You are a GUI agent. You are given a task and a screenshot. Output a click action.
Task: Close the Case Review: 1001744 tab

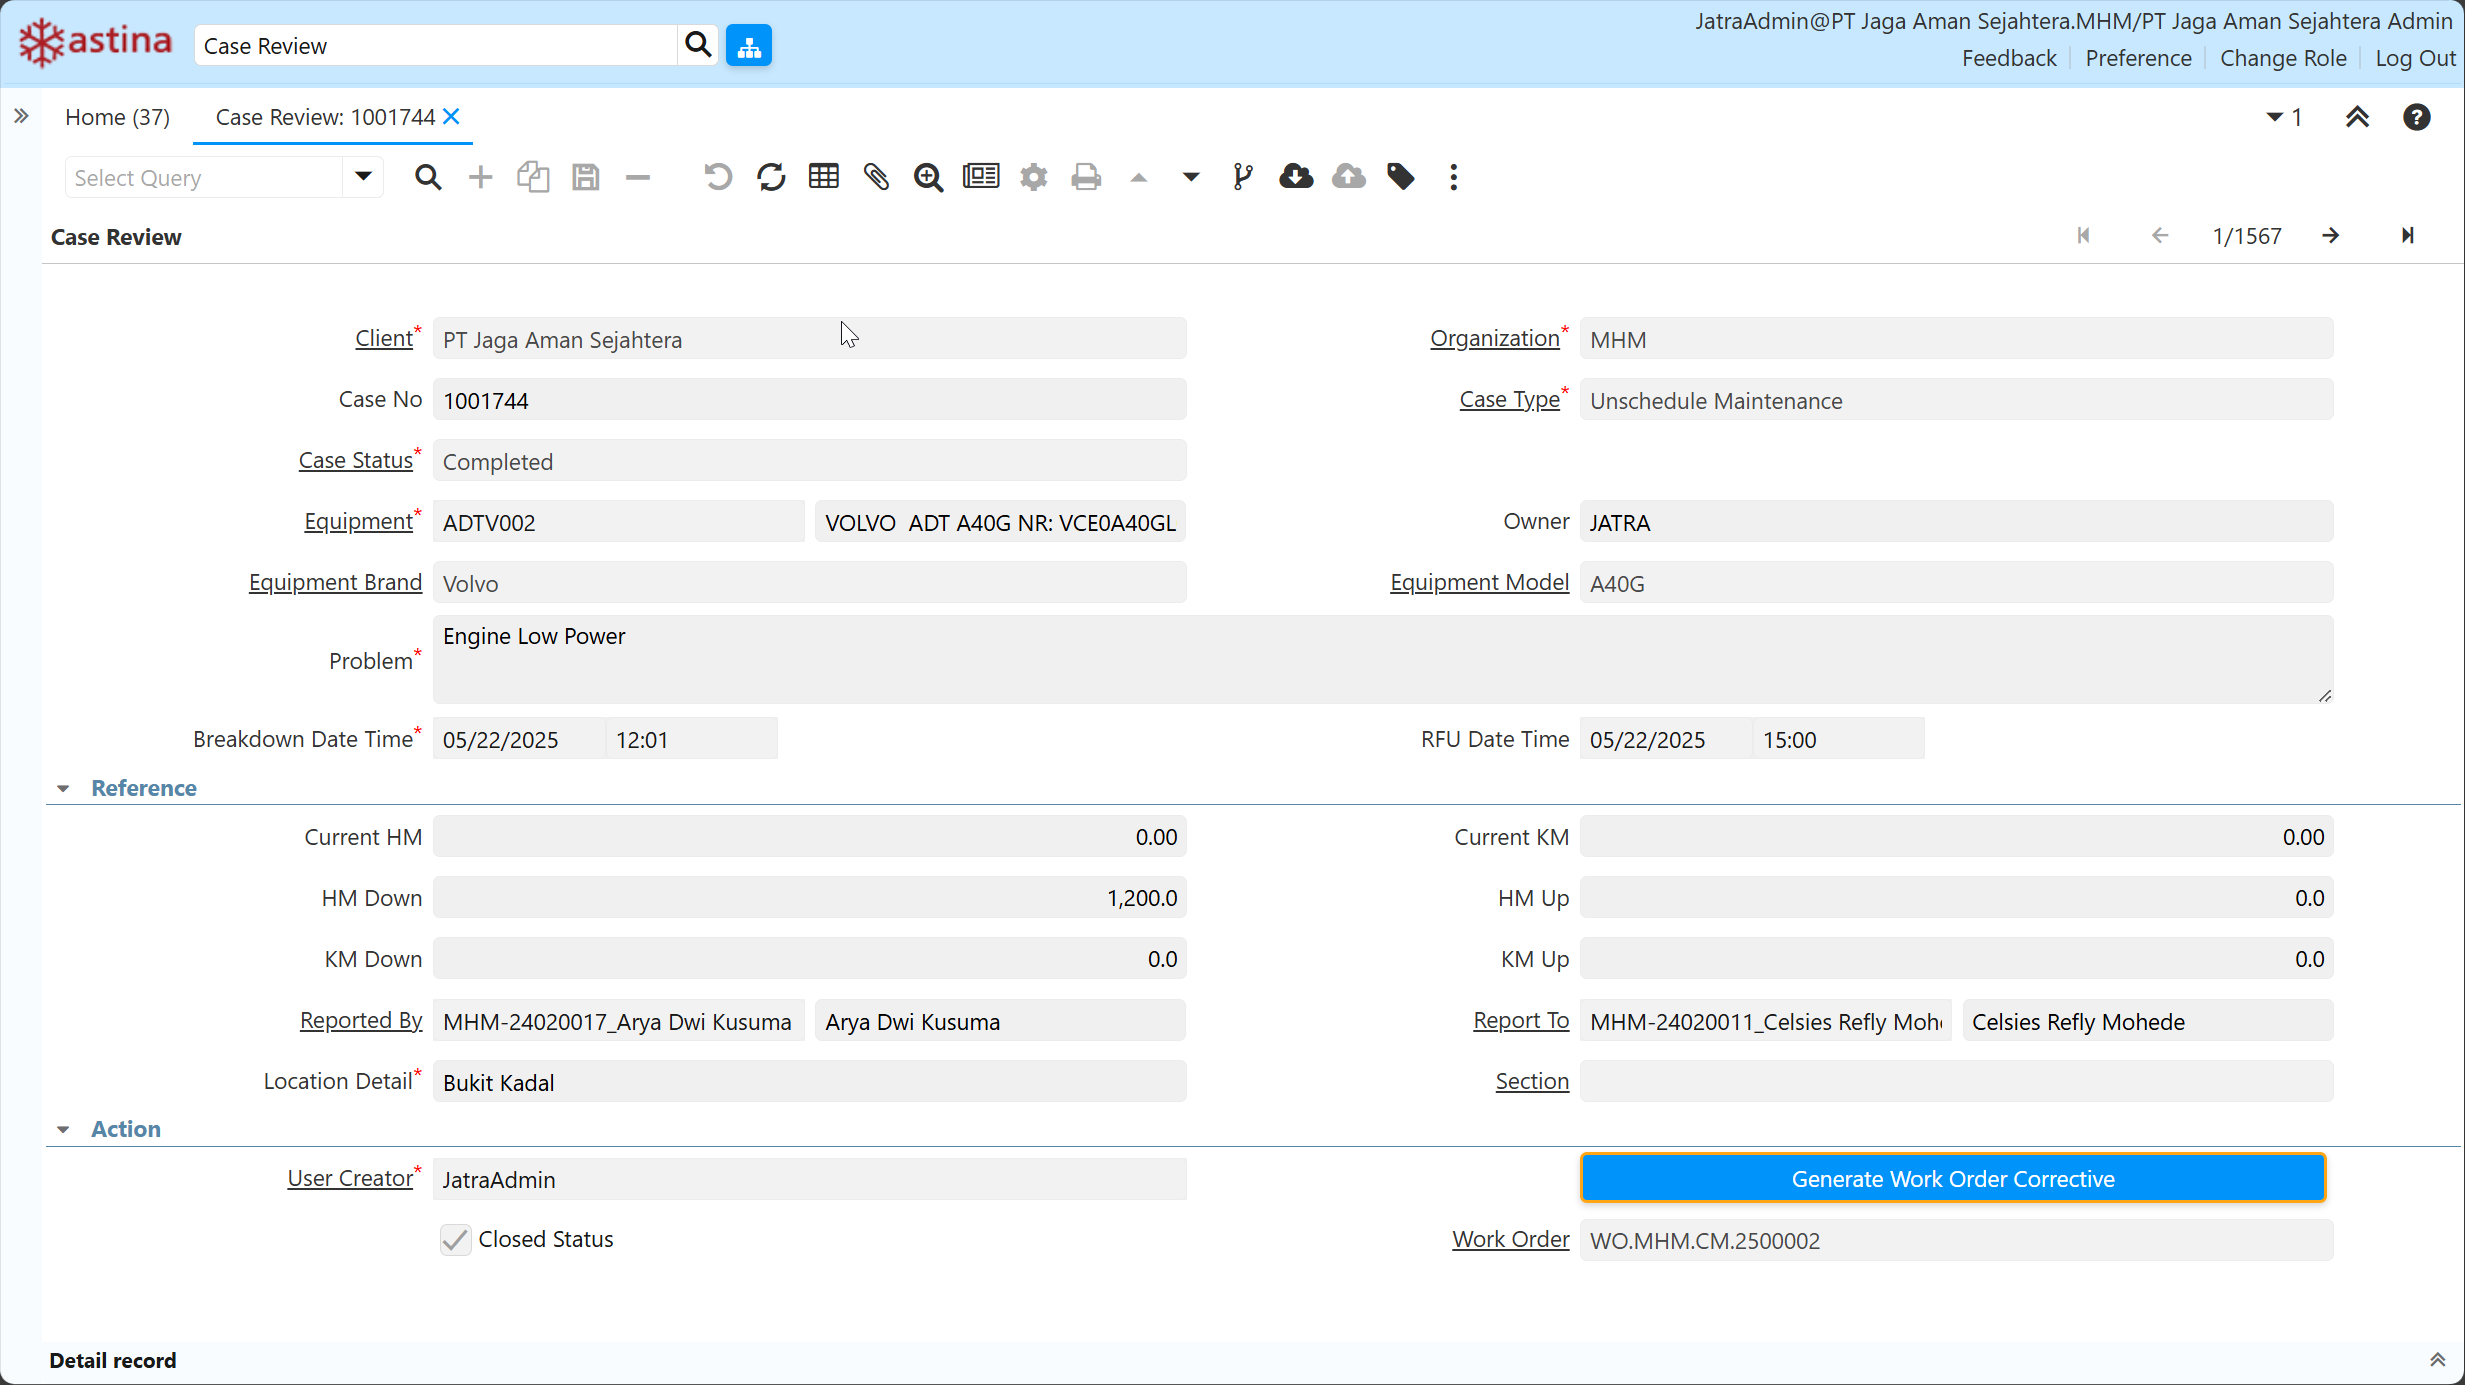click(x=452, y=116)
